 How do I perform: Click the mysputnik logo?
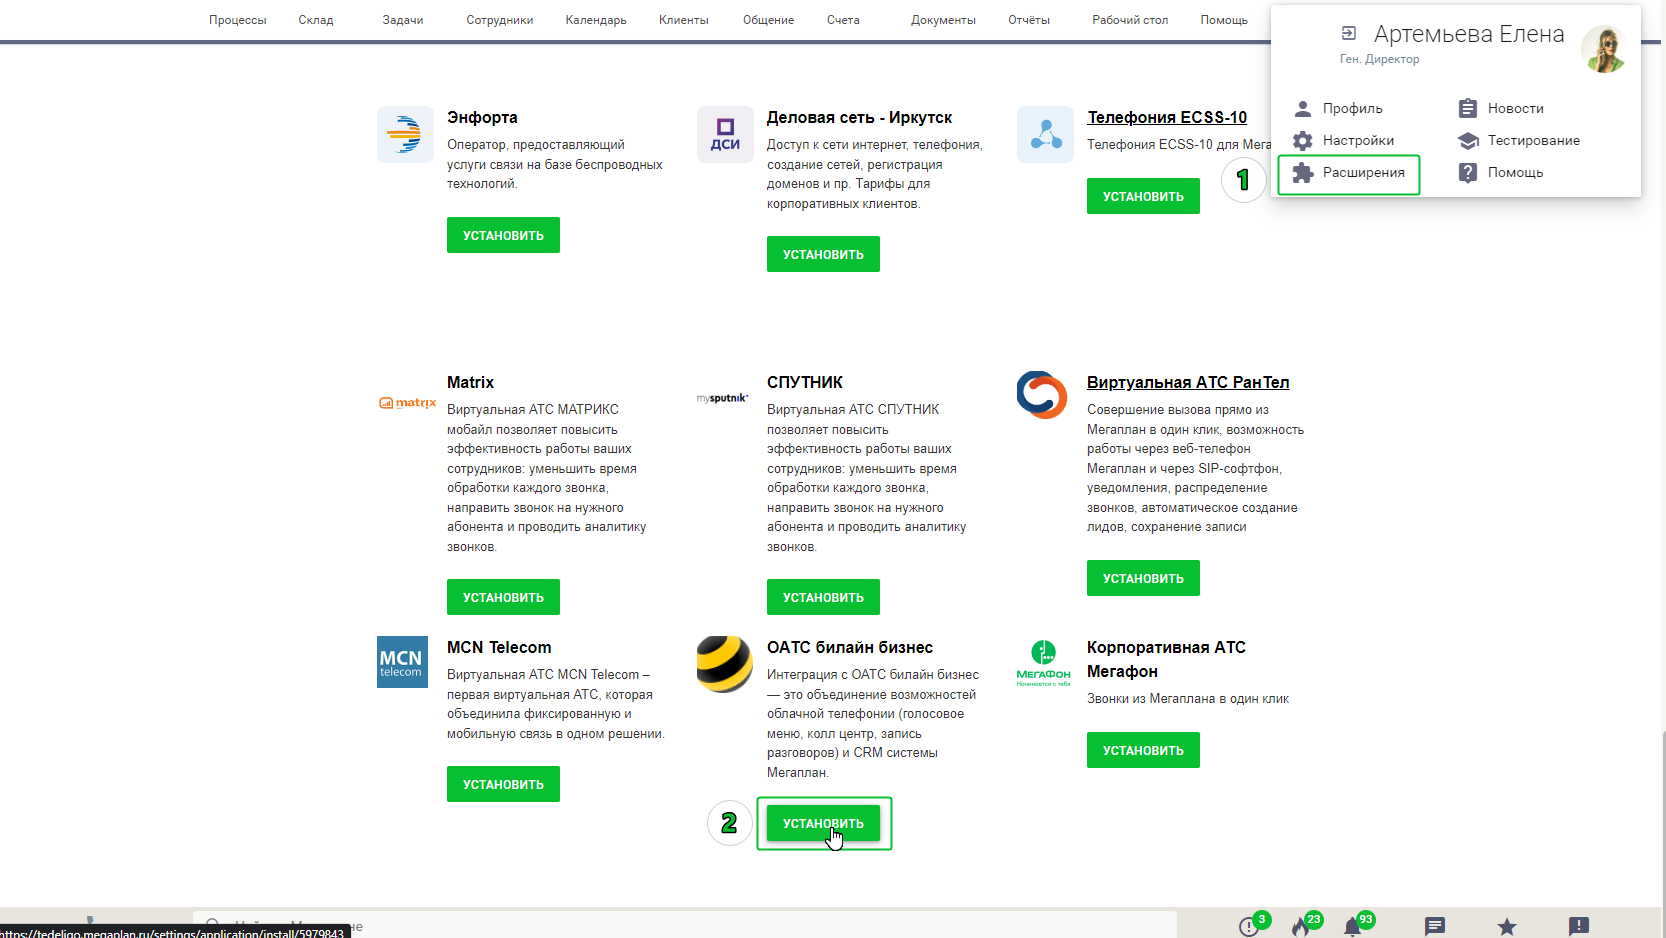[723, 398]
